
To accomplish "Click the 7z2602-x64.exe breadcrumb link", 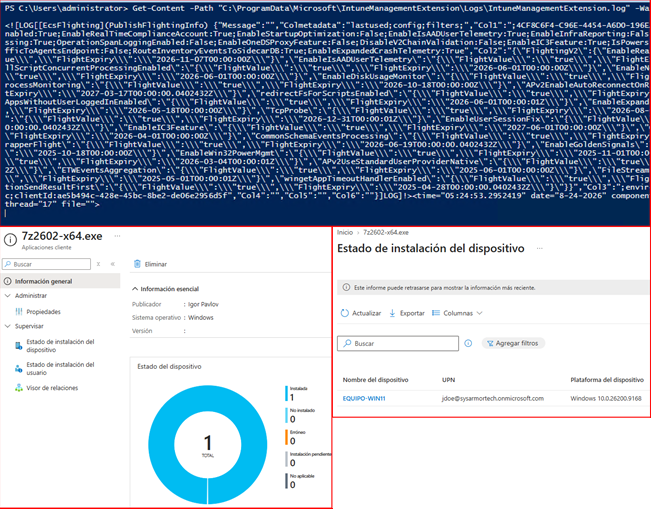I will click(386, 232).
